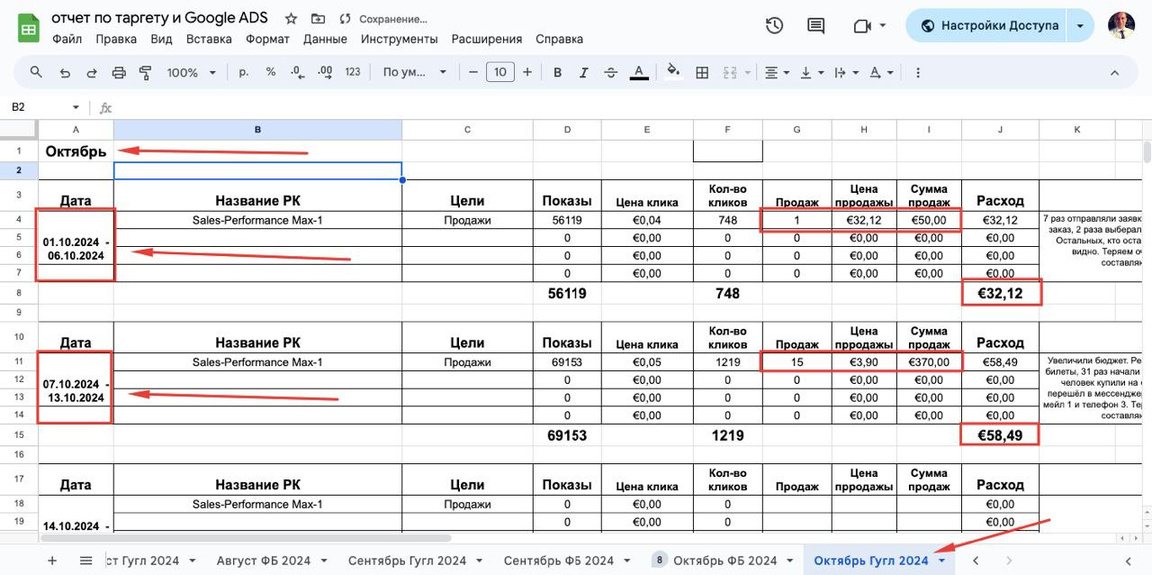Open the Расширения menu

tap(486, 39)
